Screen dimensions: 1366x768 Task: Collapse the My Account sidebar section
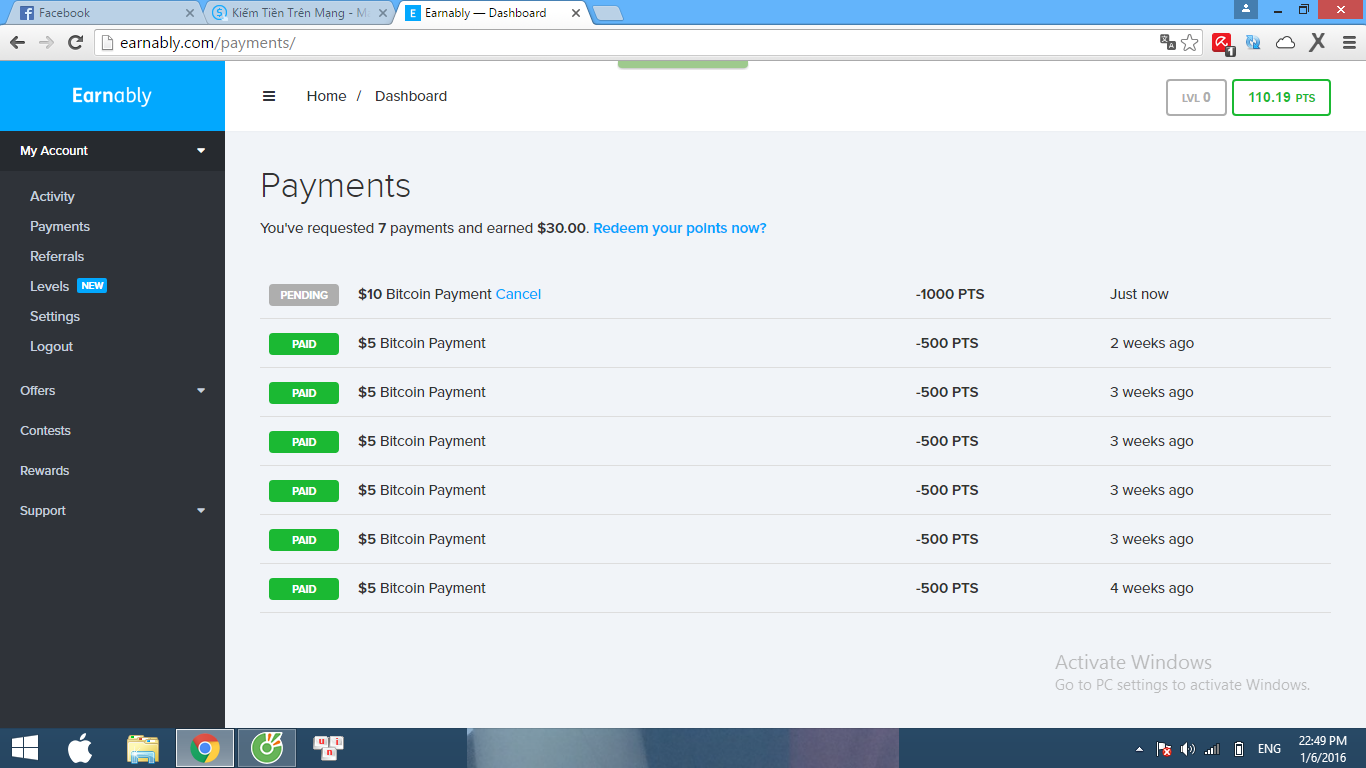click(x=112, y=150)
